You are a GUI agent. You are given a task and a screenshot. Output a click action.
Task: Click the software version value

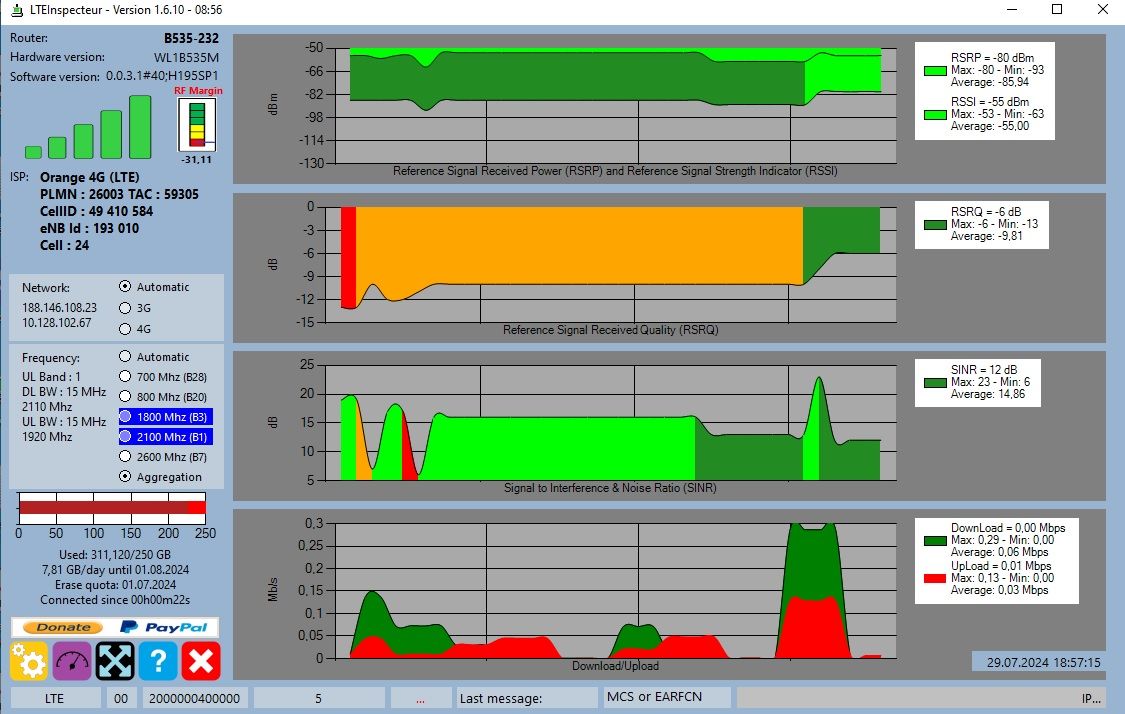click(x=162, y=75)
